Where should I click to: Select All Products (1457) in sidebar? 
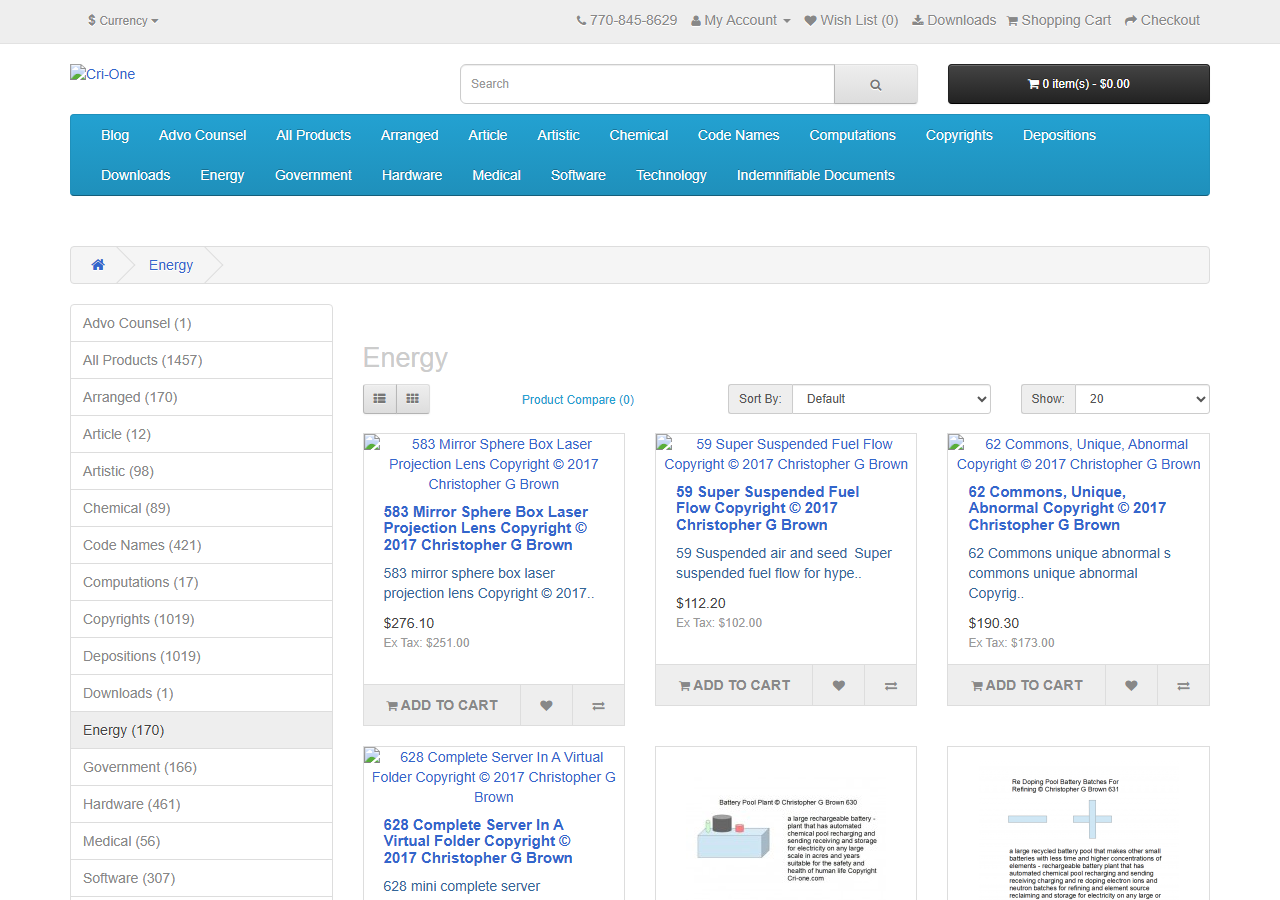pos(201,360)
